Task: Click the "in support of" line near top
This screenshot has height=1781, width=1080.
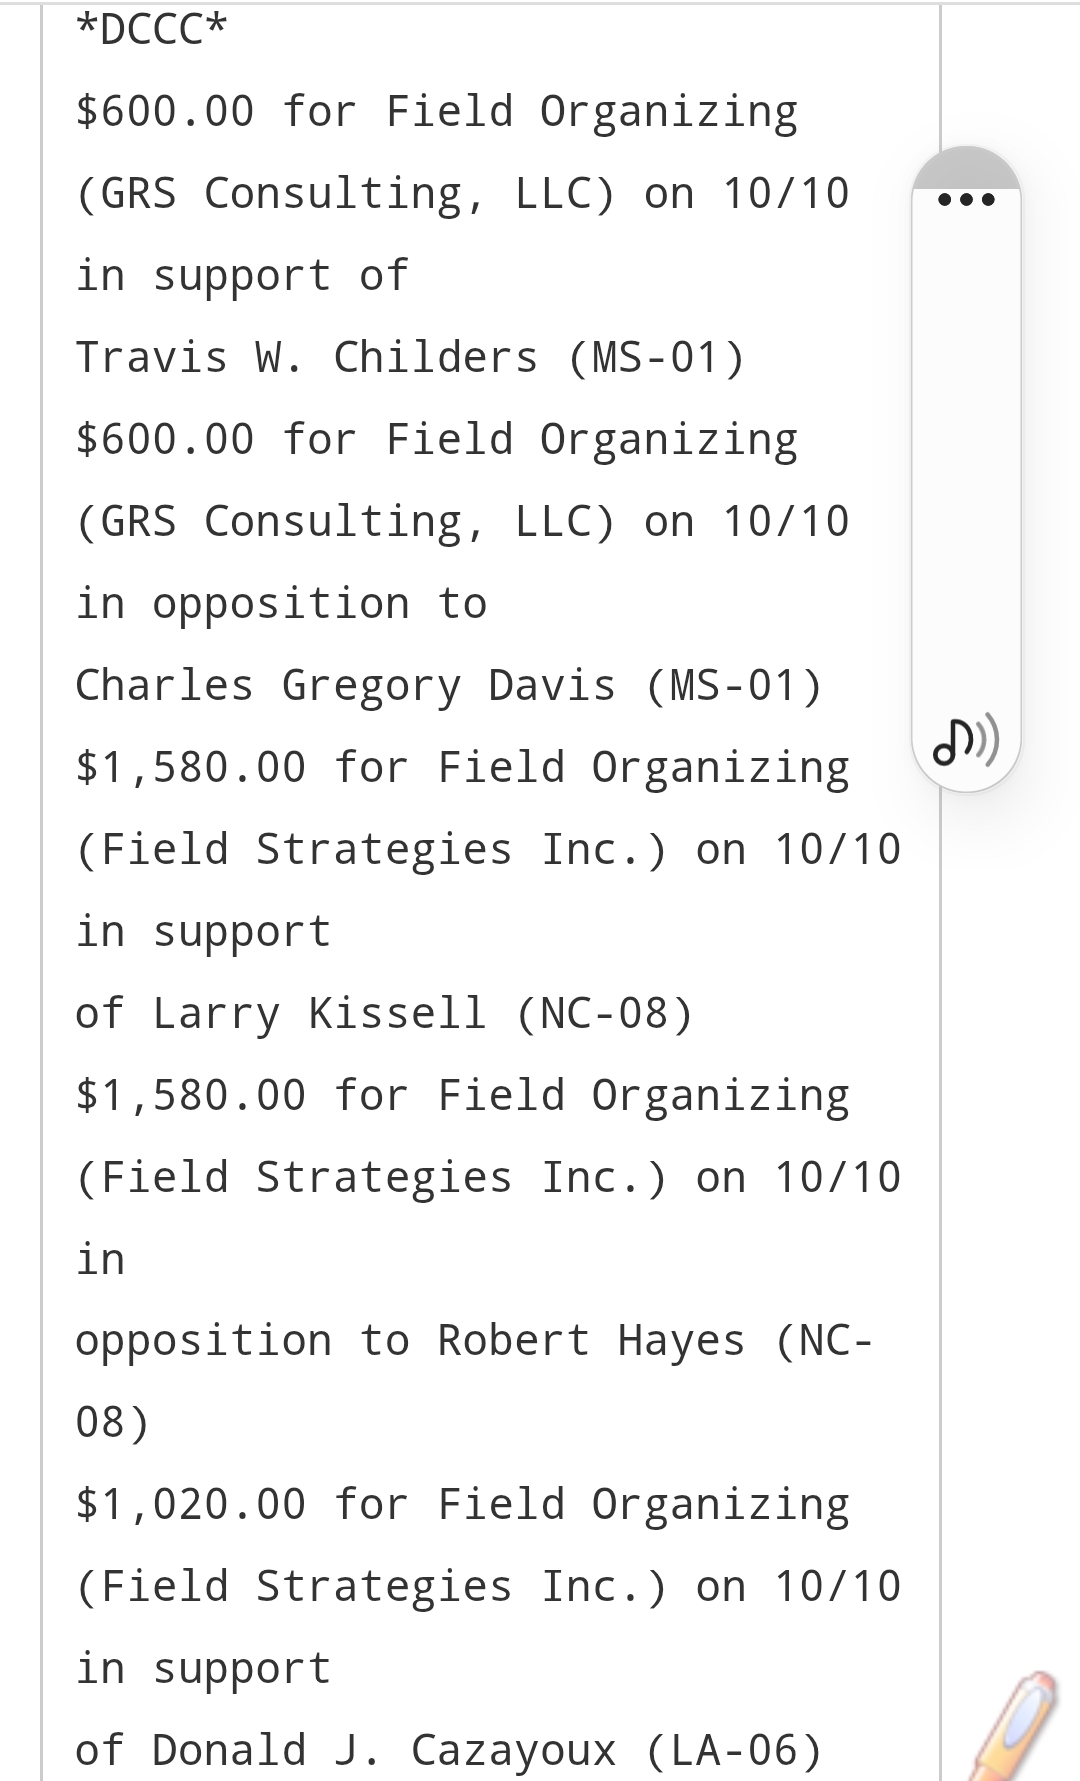Action: click(242, 276)
